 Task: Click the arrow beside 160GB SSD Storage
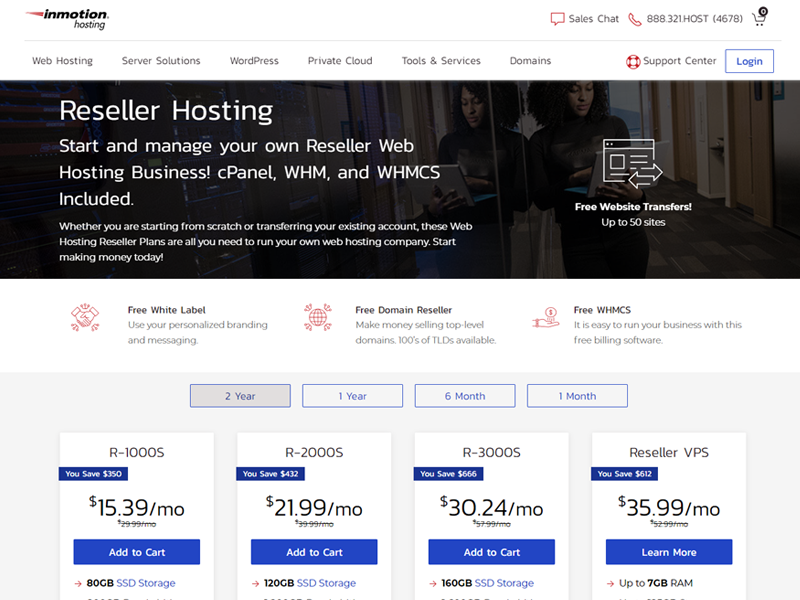(433, 583)
